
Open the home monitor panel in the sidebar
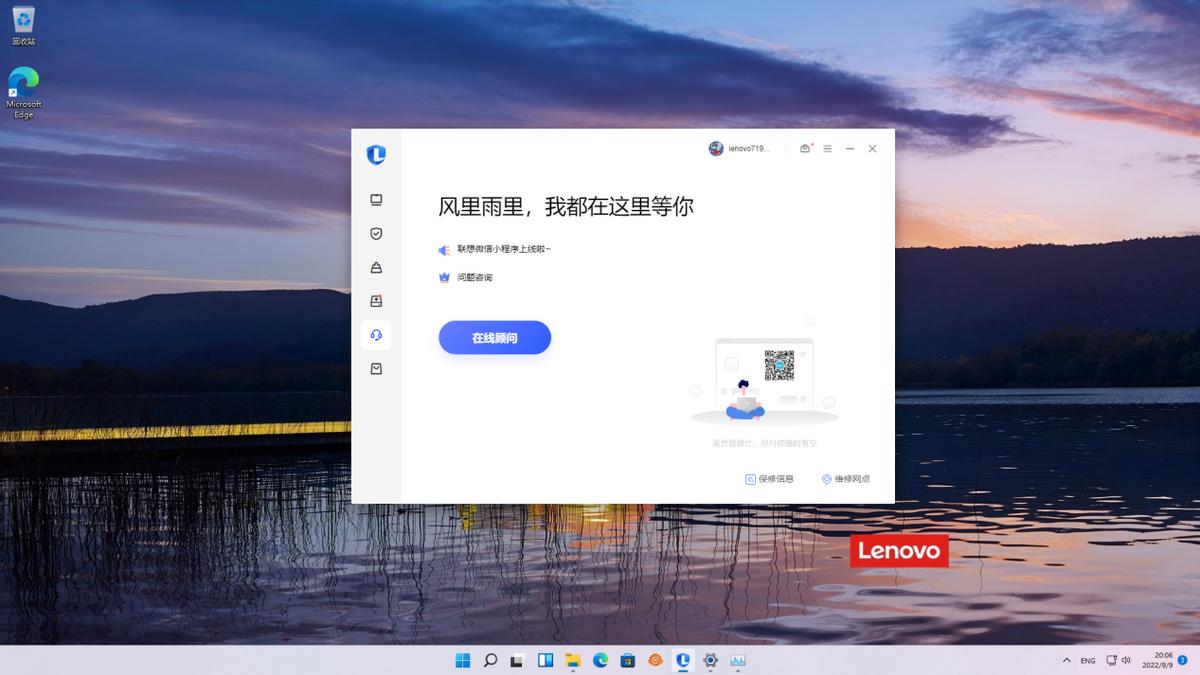tap(376, 199)
